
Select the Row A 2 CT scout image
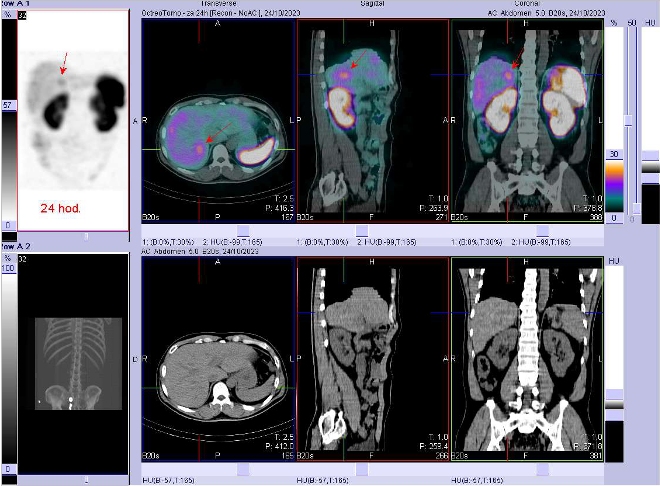[73, 364]
